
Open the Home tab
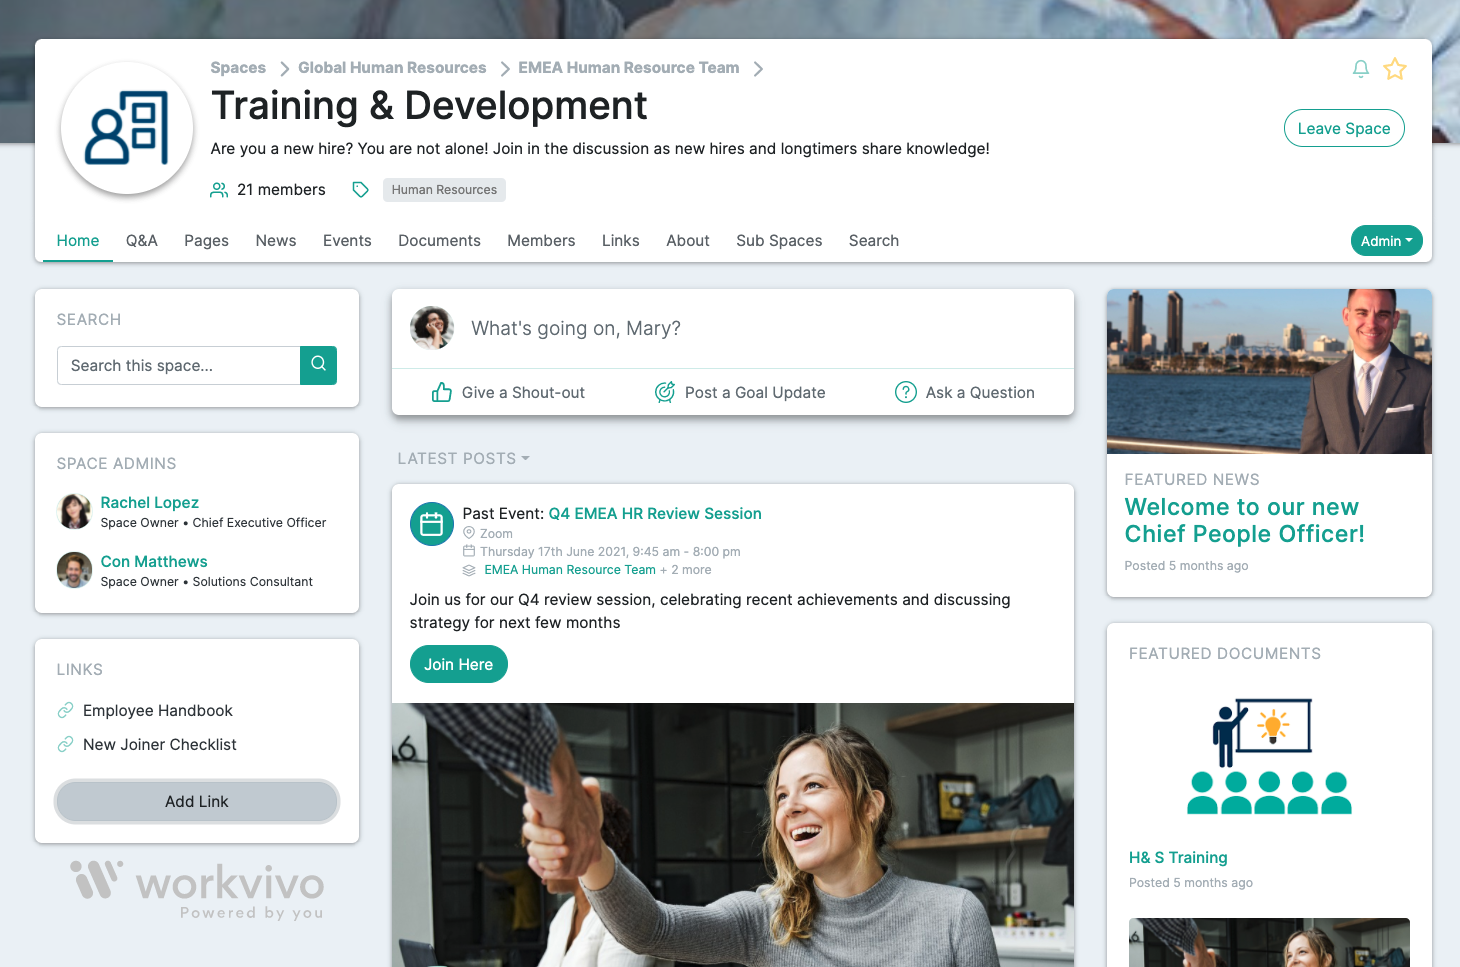78,241
